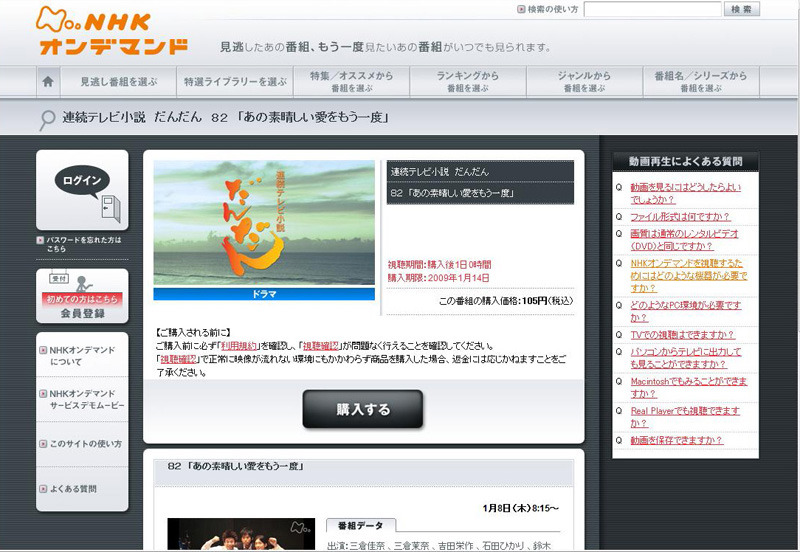
Task: Open パスワードを忘れた方はこちら link
Action: pyautogui.click(x=84, y=244)
